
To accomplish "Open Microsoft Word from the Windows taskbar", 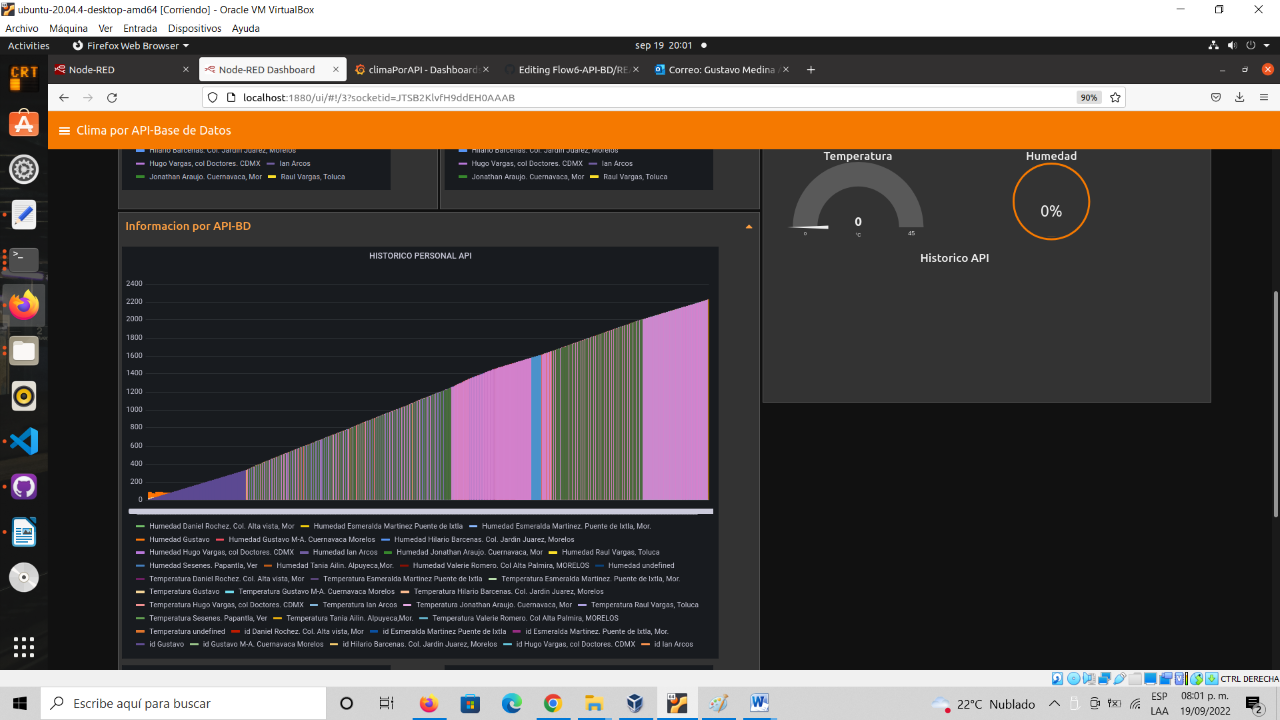I will (758, 703).
